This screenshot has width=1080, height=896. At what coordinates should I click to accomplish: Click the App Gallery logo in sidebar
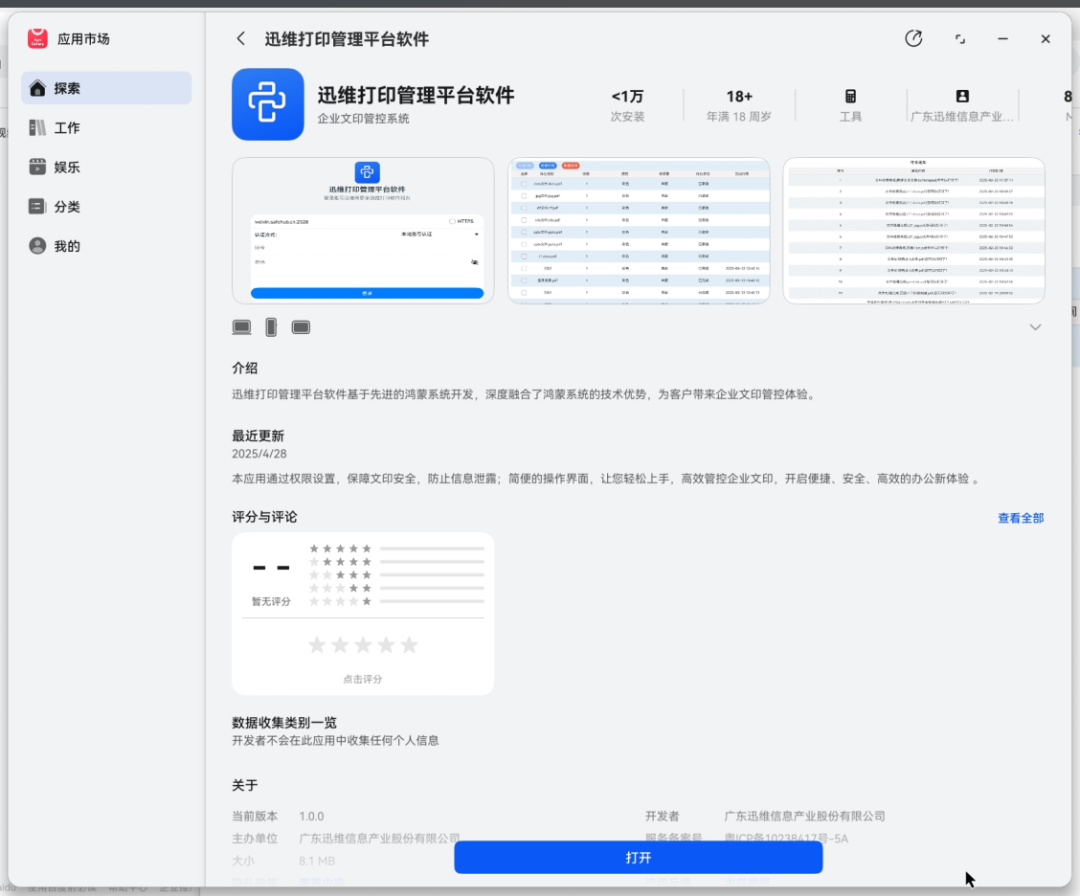pyautogui.click(x=38, y=39)
